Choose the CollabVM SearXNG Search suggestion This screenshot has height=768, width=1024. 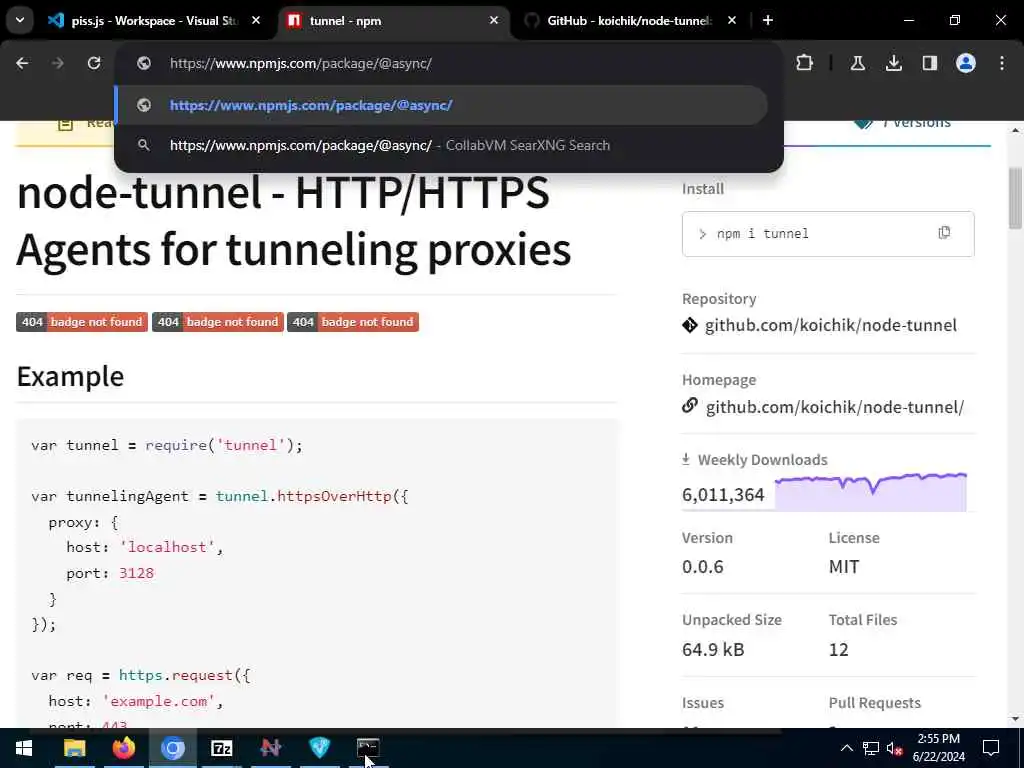(x=441, y=145)
